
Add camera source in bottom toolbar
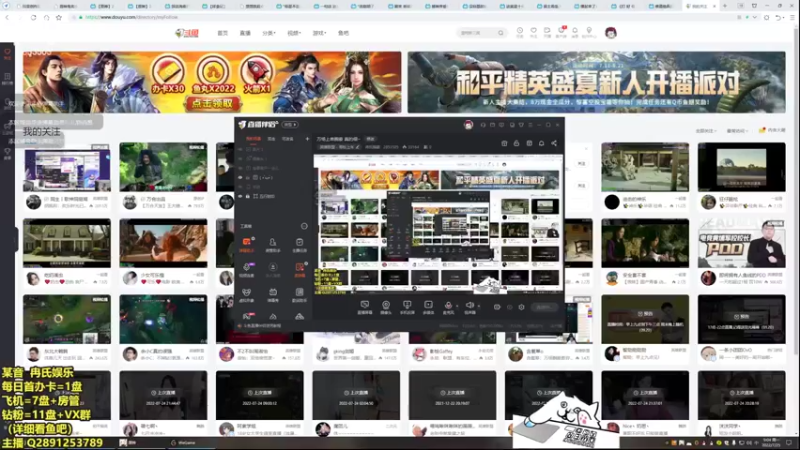click(386, 307)
